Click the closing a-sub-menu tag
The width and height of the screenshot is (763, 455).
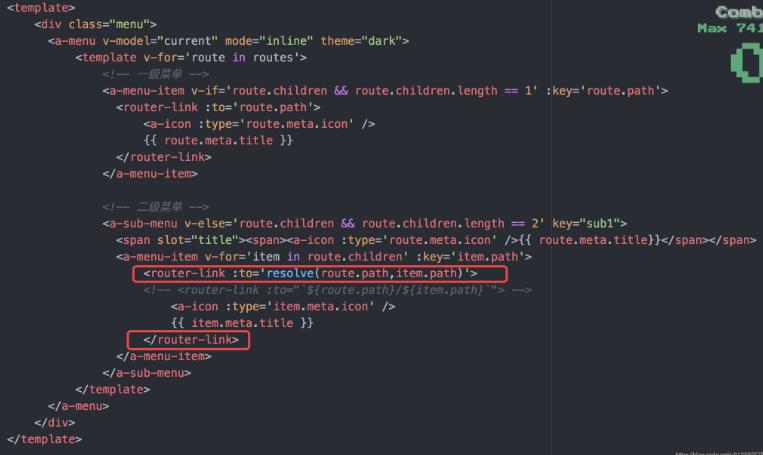(146, 373)
